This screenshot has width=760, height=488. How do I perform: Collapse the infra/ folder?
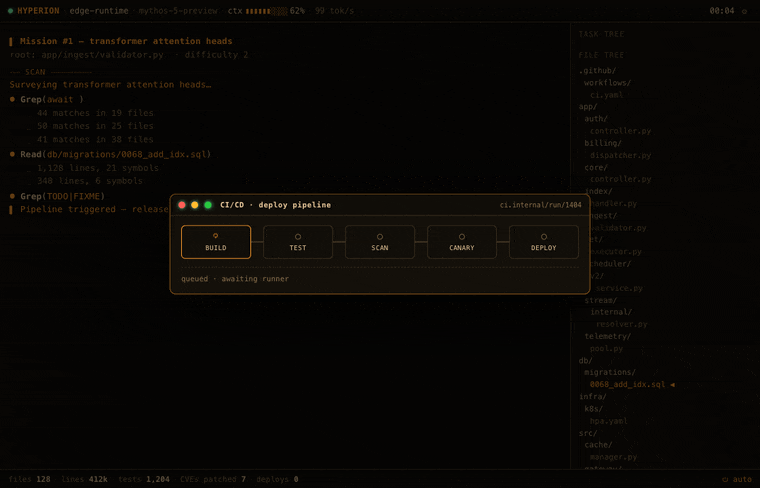coord(592,396)
